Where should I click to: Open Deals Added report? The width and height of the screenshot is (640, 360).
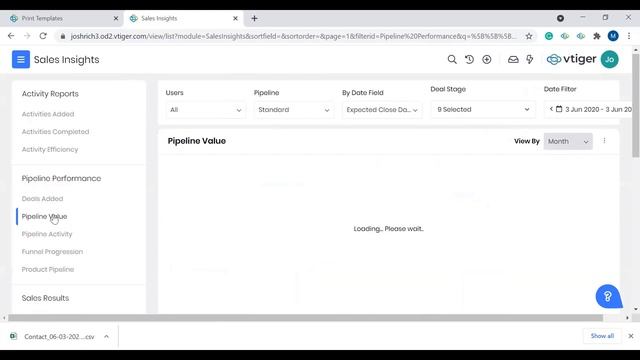(42, 198)
